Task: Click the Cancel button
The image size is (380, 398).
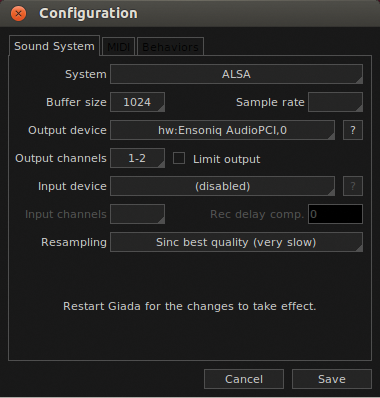Action: tap(244, 379)
